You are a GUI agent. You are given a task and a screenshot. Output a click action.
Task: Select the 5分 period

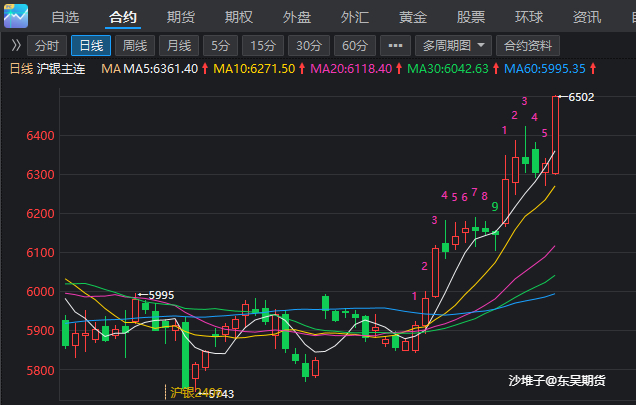(x=220, y=45)
